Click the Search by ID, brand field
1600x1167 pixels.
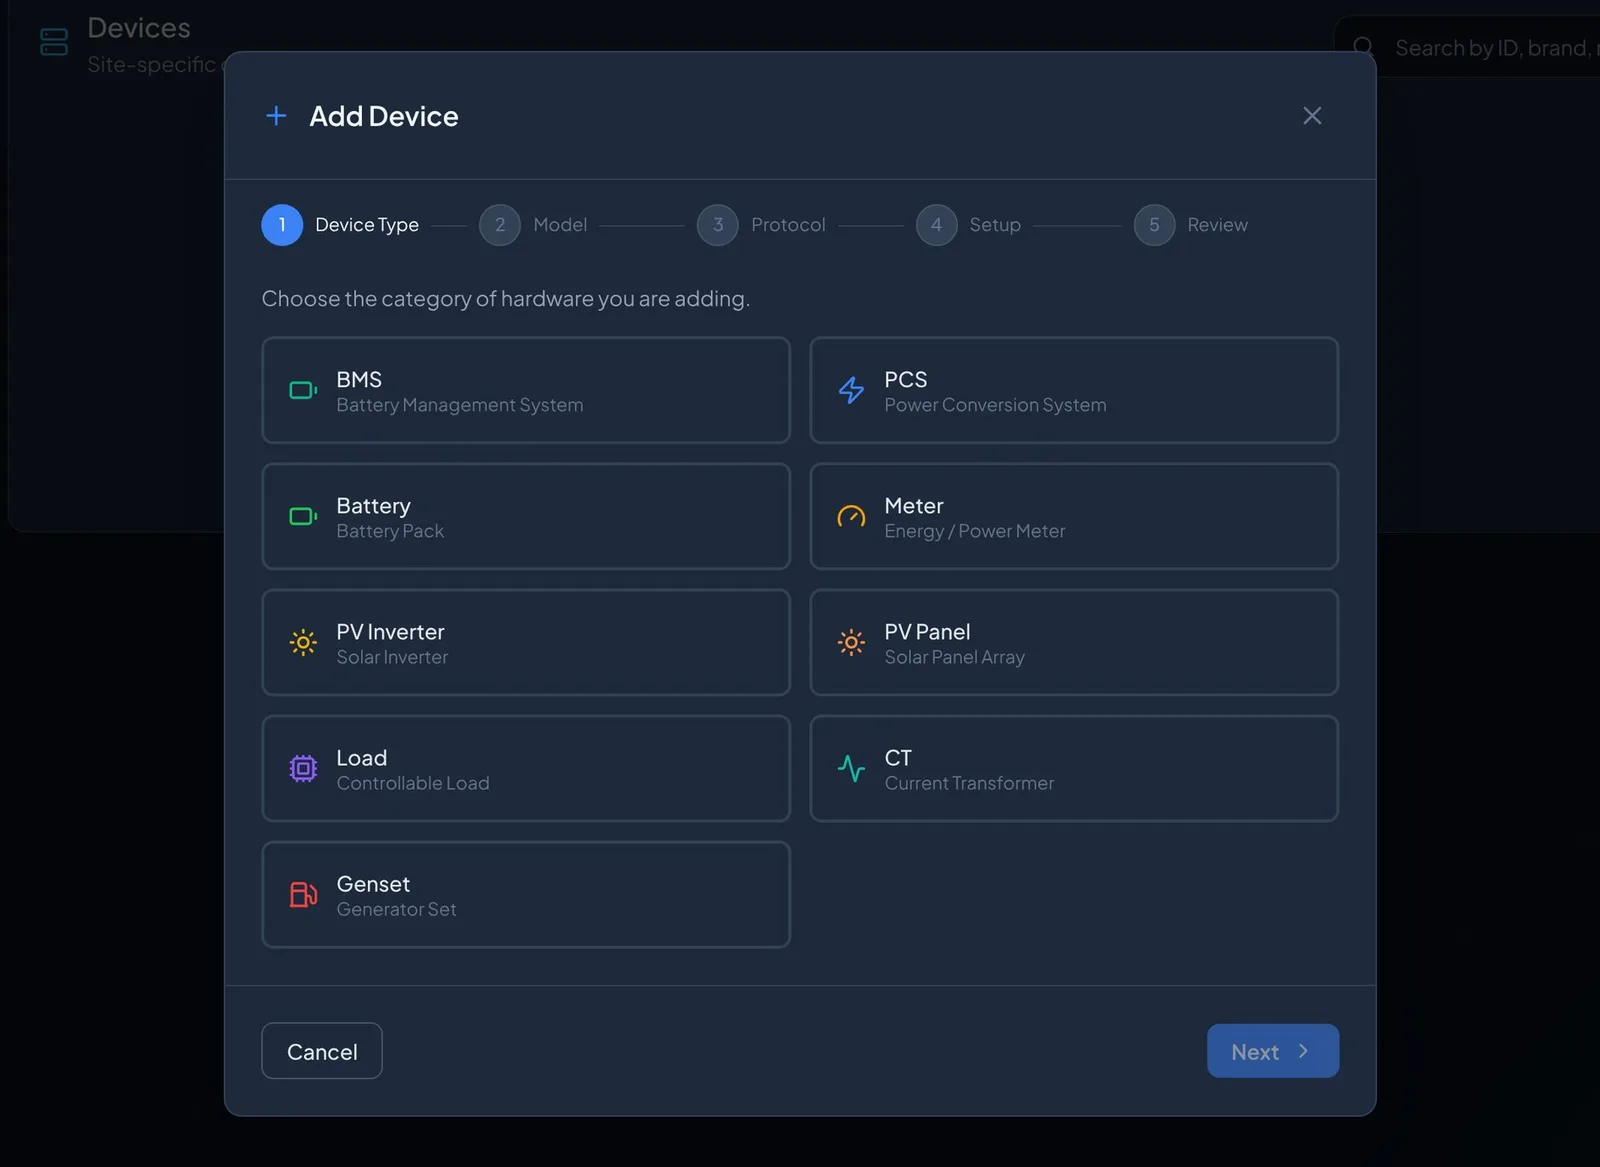(x=1466, y=47)
